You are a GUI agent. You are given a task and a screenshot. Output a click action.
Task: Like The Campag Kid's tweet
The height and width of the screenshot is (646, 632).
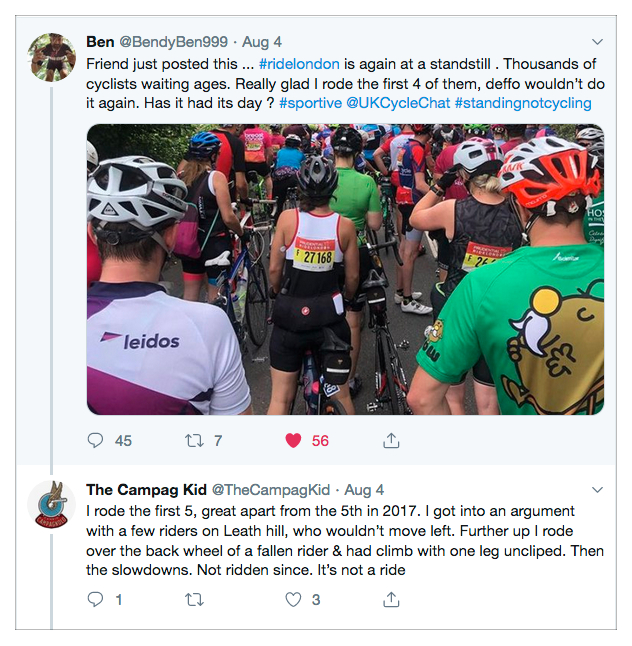click(294, 600)
